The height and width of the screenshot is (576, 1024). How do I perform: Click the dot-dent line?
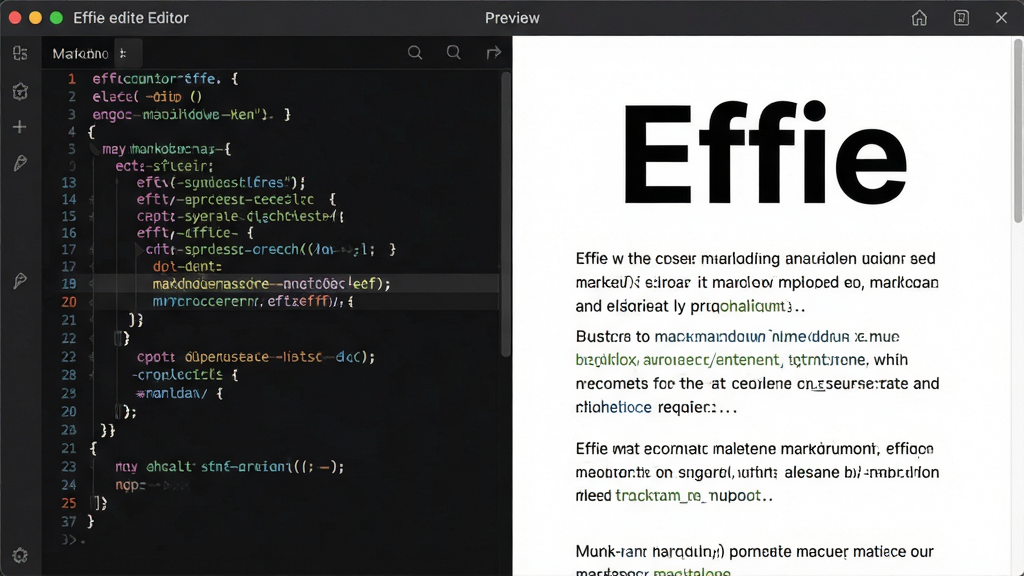tap(187, 266)
